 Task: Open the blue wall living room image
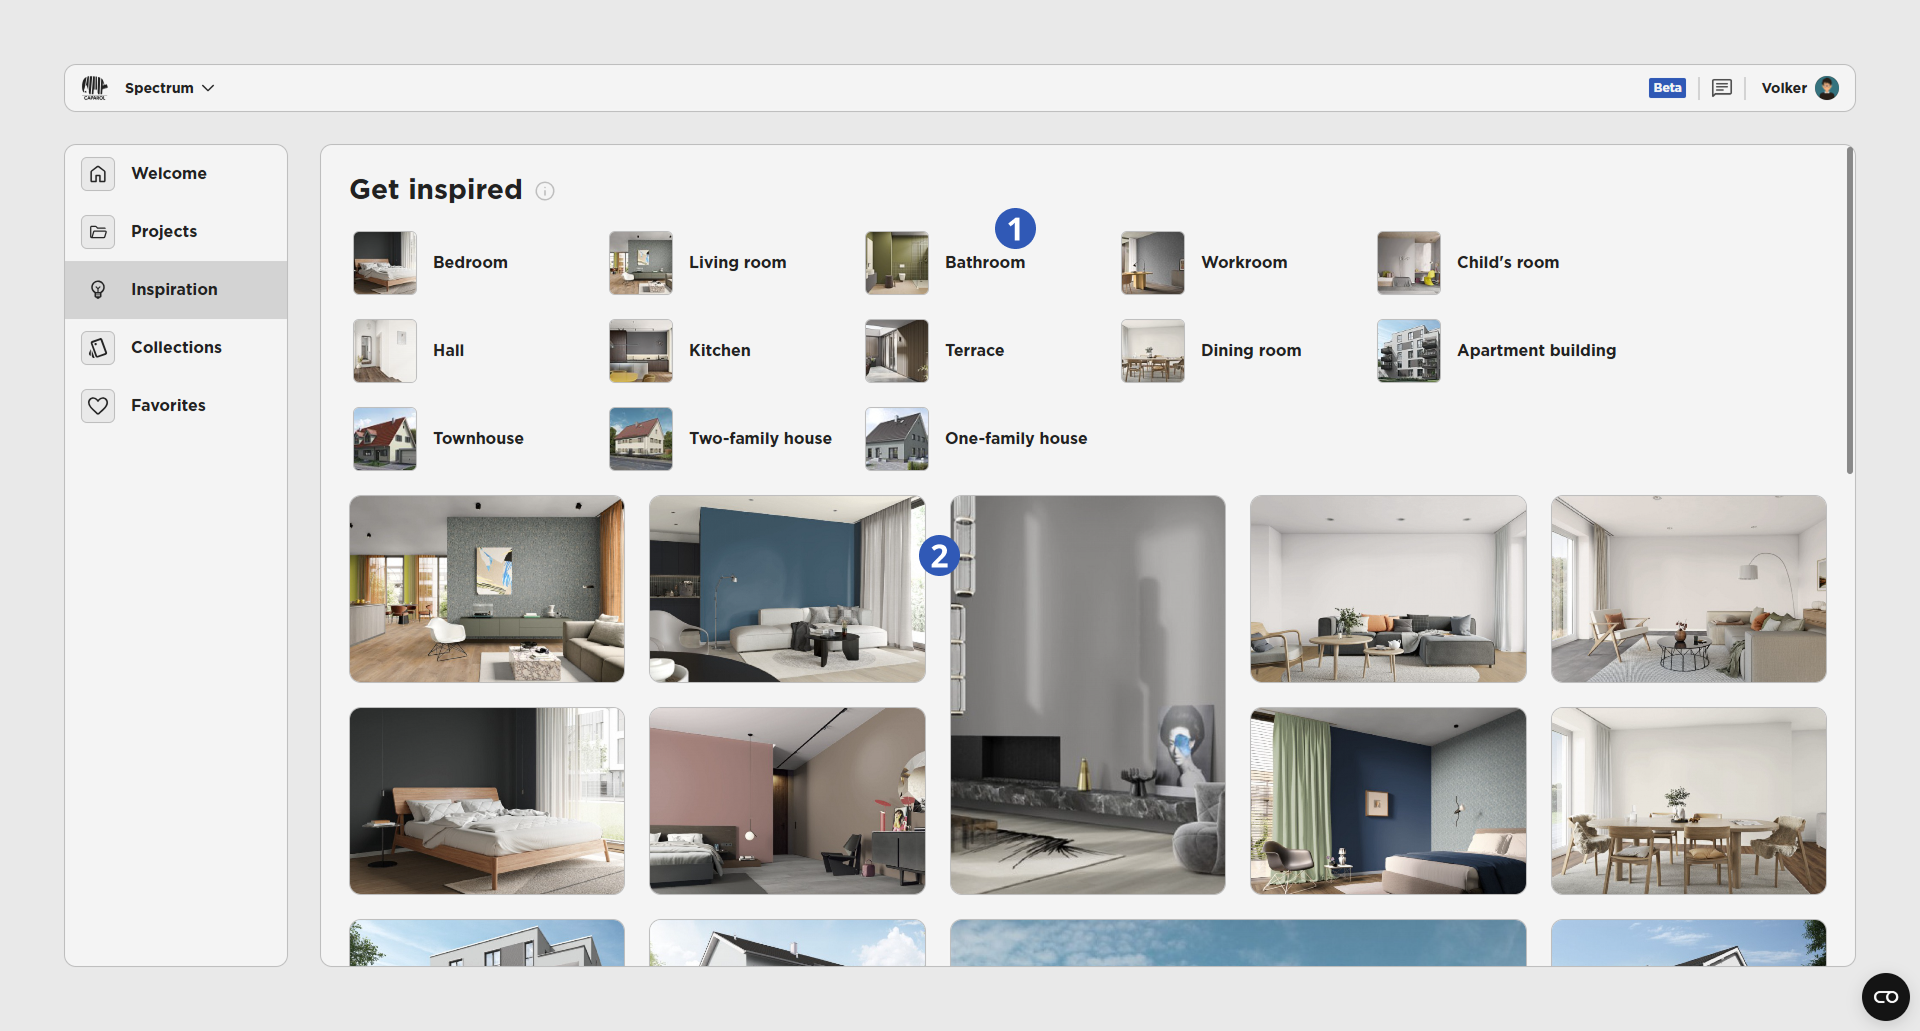787,589
